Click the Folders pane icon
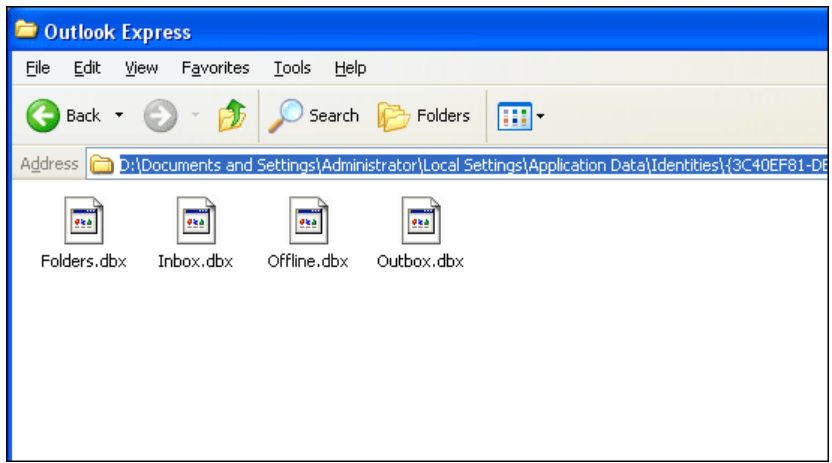 (393, 117)
